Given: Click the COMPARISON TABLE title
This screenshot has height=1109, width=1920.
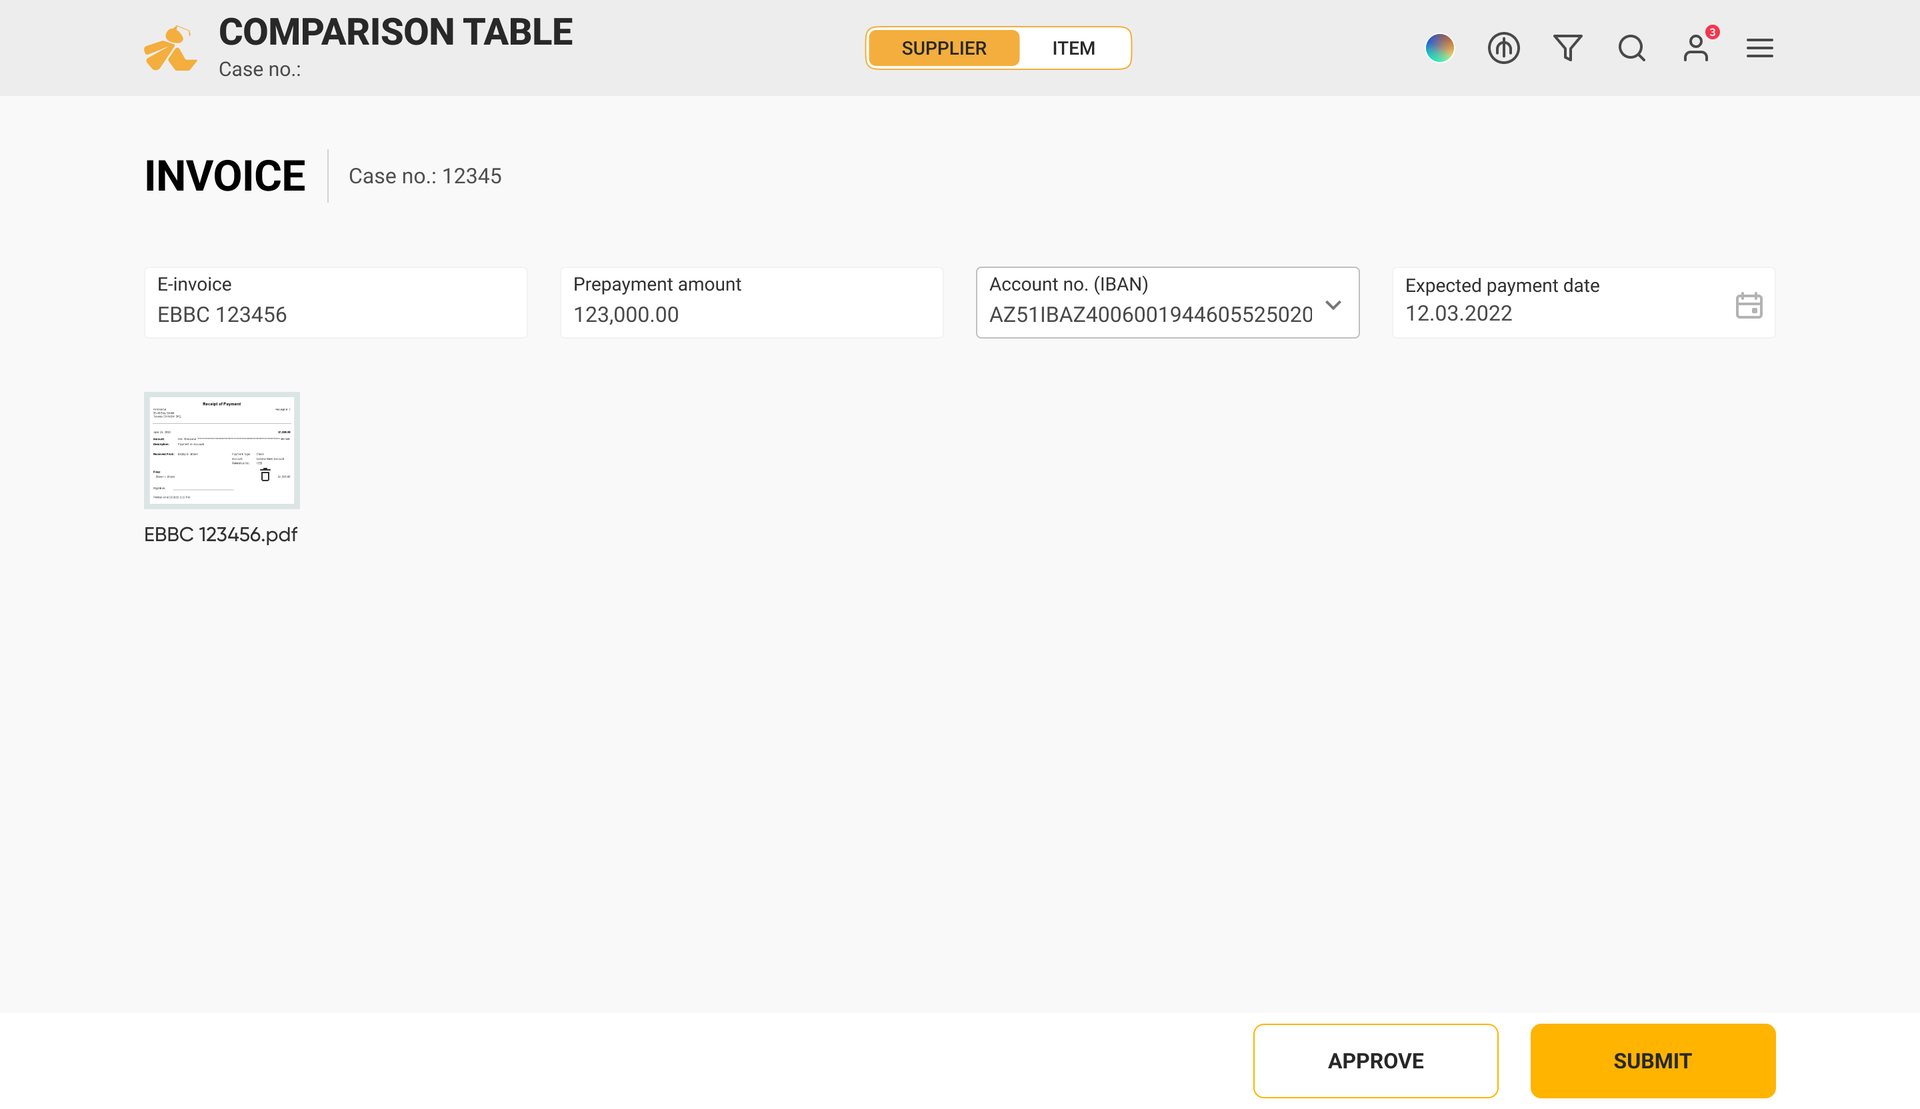Looking at the screenshot, I should point(395,32).
